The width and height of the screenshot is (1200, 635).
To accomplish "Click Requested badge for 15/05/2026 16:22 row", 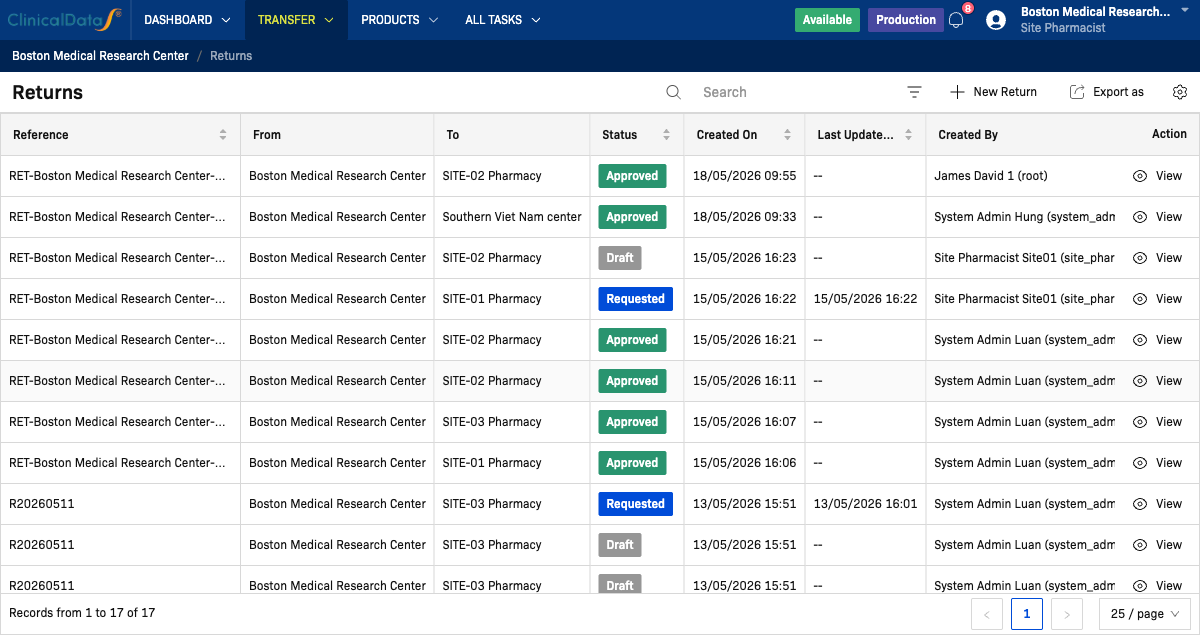I will tap(635, 299).
